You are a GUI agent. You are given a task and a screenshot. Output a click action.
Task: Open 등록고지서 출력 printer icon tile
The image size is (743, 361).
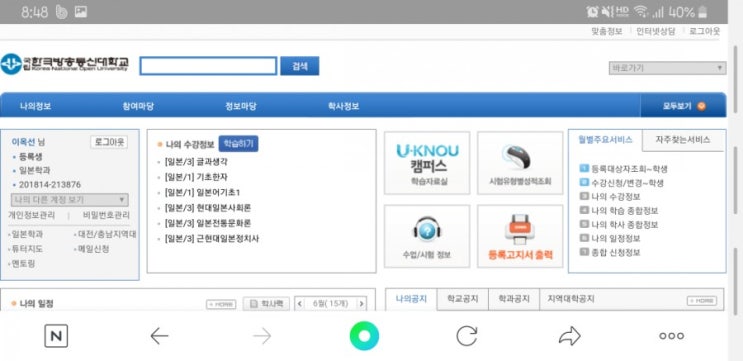pos(520,236)
